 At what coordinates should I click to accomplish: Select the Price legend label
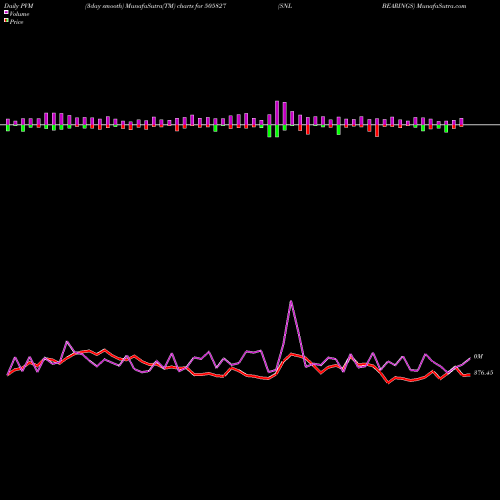tap(16, 22)
